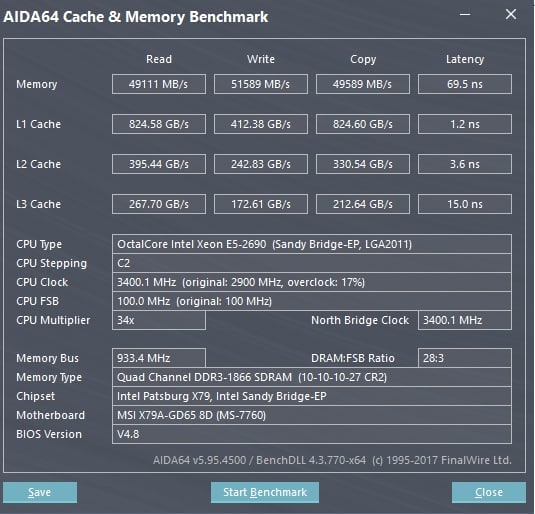Start the benchmark run
Image resolution: width=535 pixels, height=514 pixels.
pyautogui.click(x=265, y=492)
